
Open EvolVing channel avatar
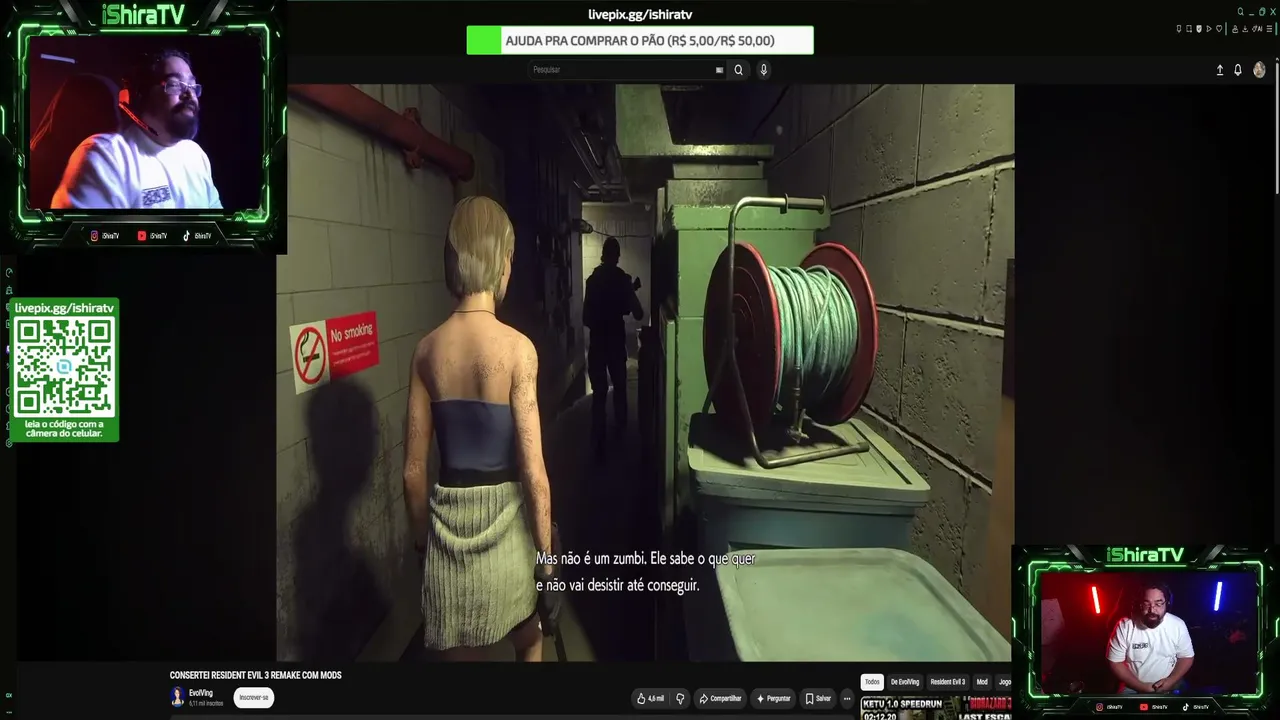pyautogui.click(x=177, y=697)
